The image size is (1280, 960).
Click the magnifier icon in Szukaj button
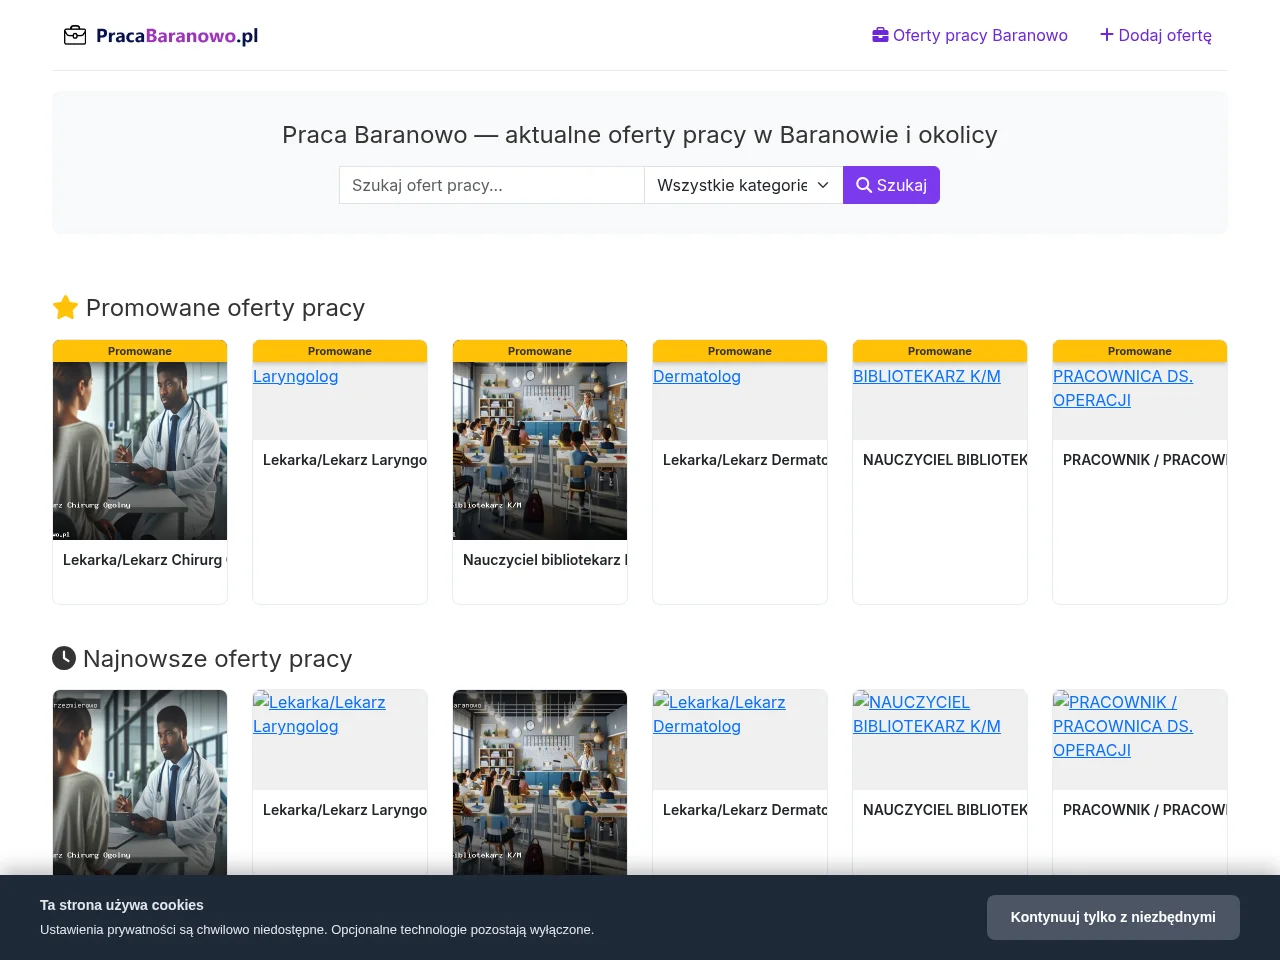(864, 185)
